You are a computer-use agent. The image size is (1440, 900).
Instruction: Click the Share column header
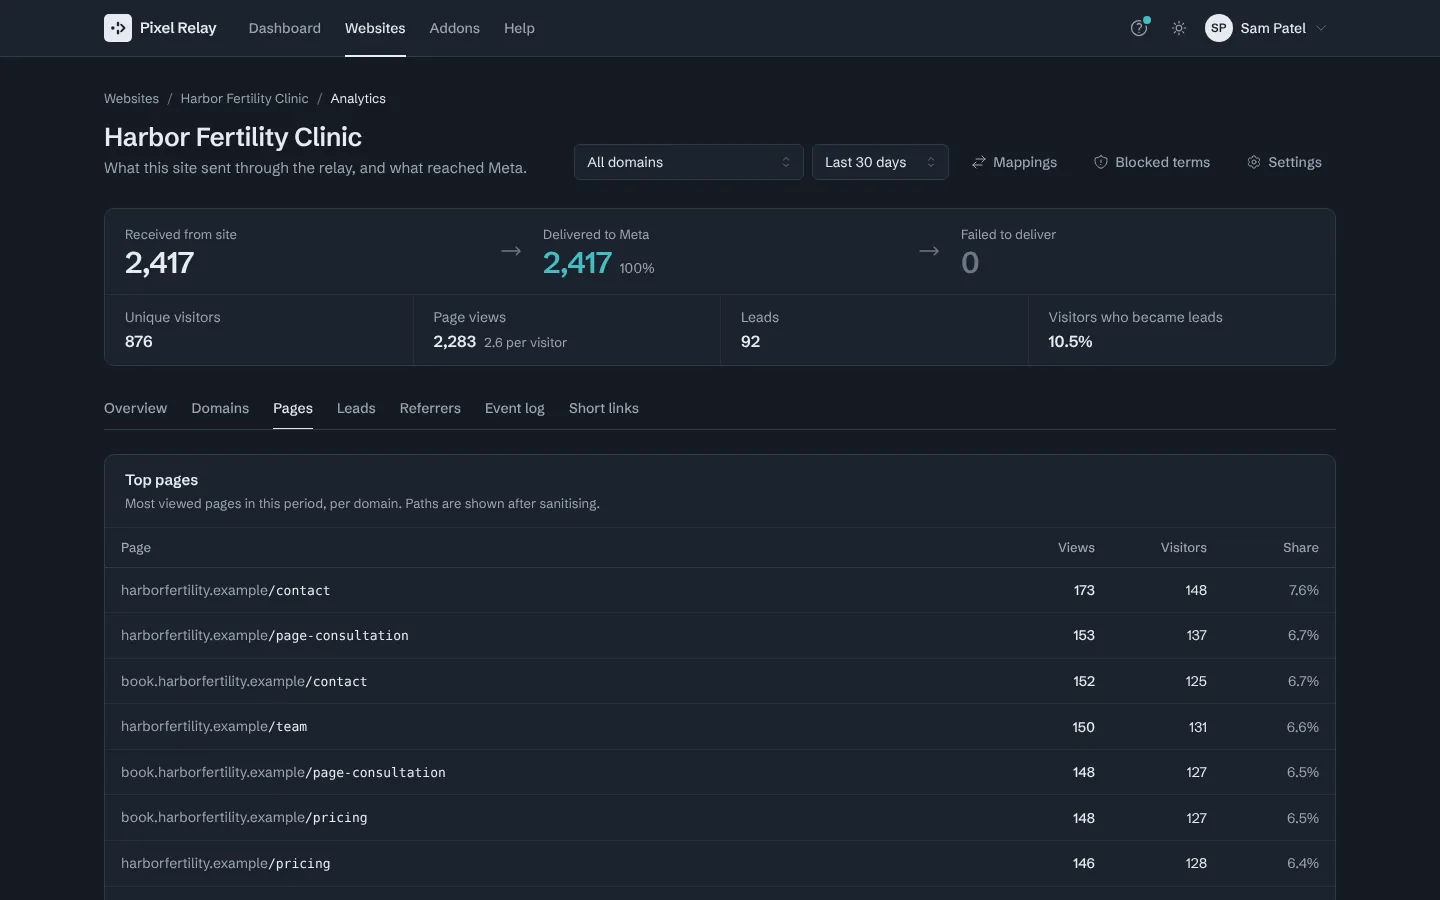1301,547
